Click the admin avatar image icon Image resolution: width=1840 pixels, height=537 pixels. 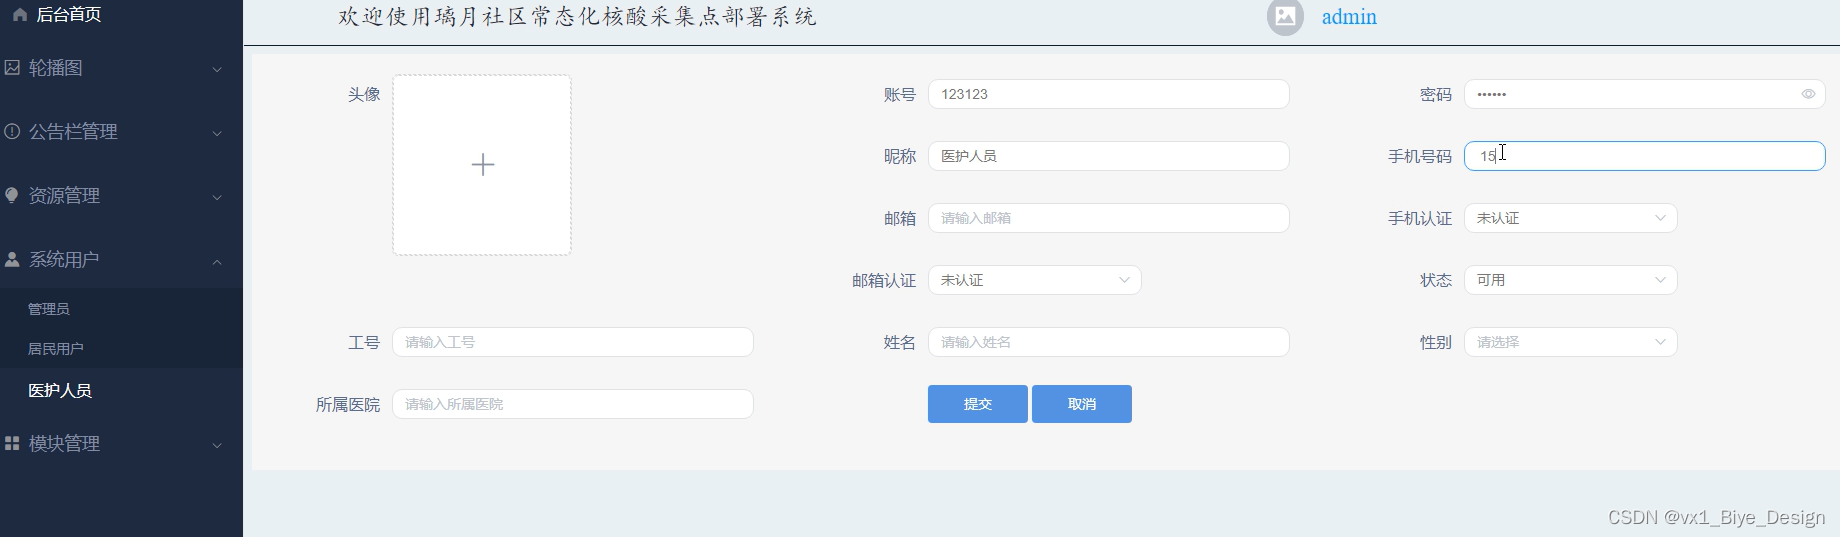(1285, 17)
